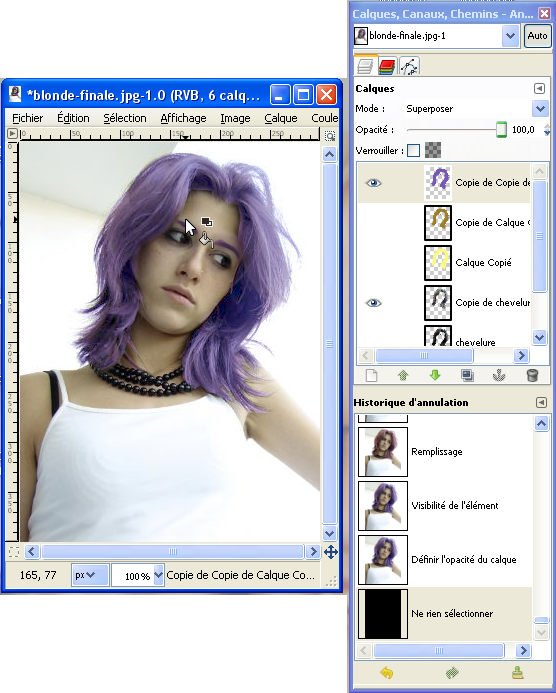Anchor the floating layer with anchor icon

point(499,376)
